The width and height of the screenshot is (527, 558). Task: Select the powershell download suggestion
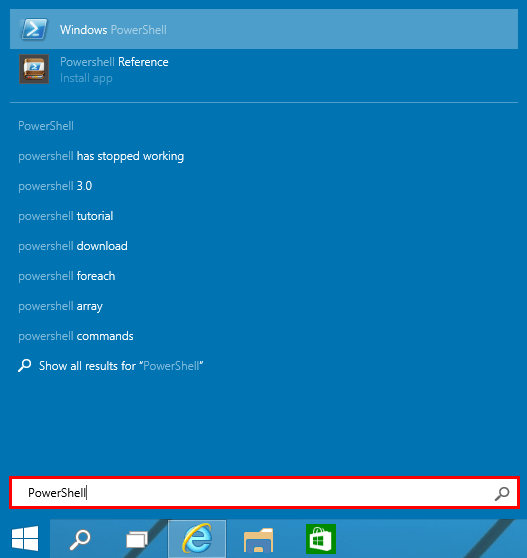click(73, 246)
